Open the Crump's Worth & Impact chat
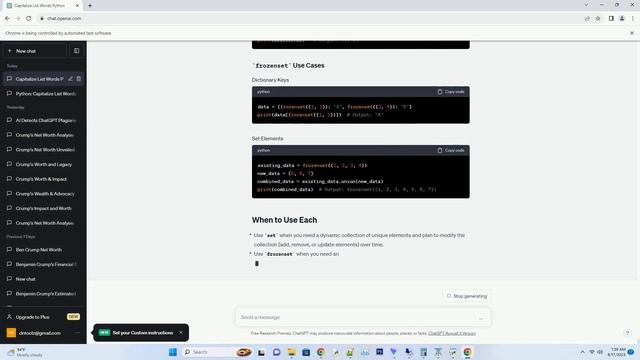640x360 pixels. (x=43, y=179)
